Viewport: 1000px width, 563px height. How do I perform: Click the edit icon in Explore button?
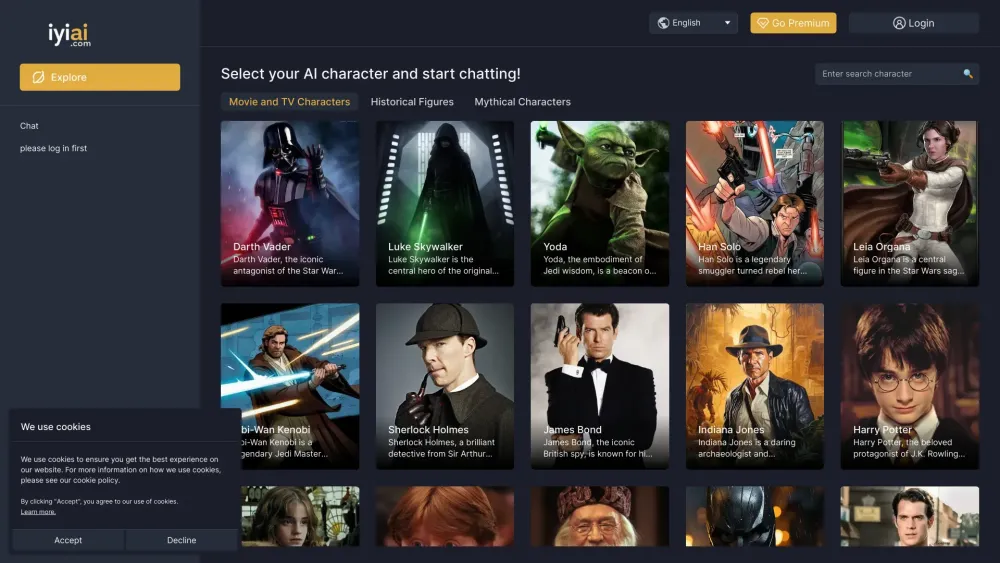(39, 77)
